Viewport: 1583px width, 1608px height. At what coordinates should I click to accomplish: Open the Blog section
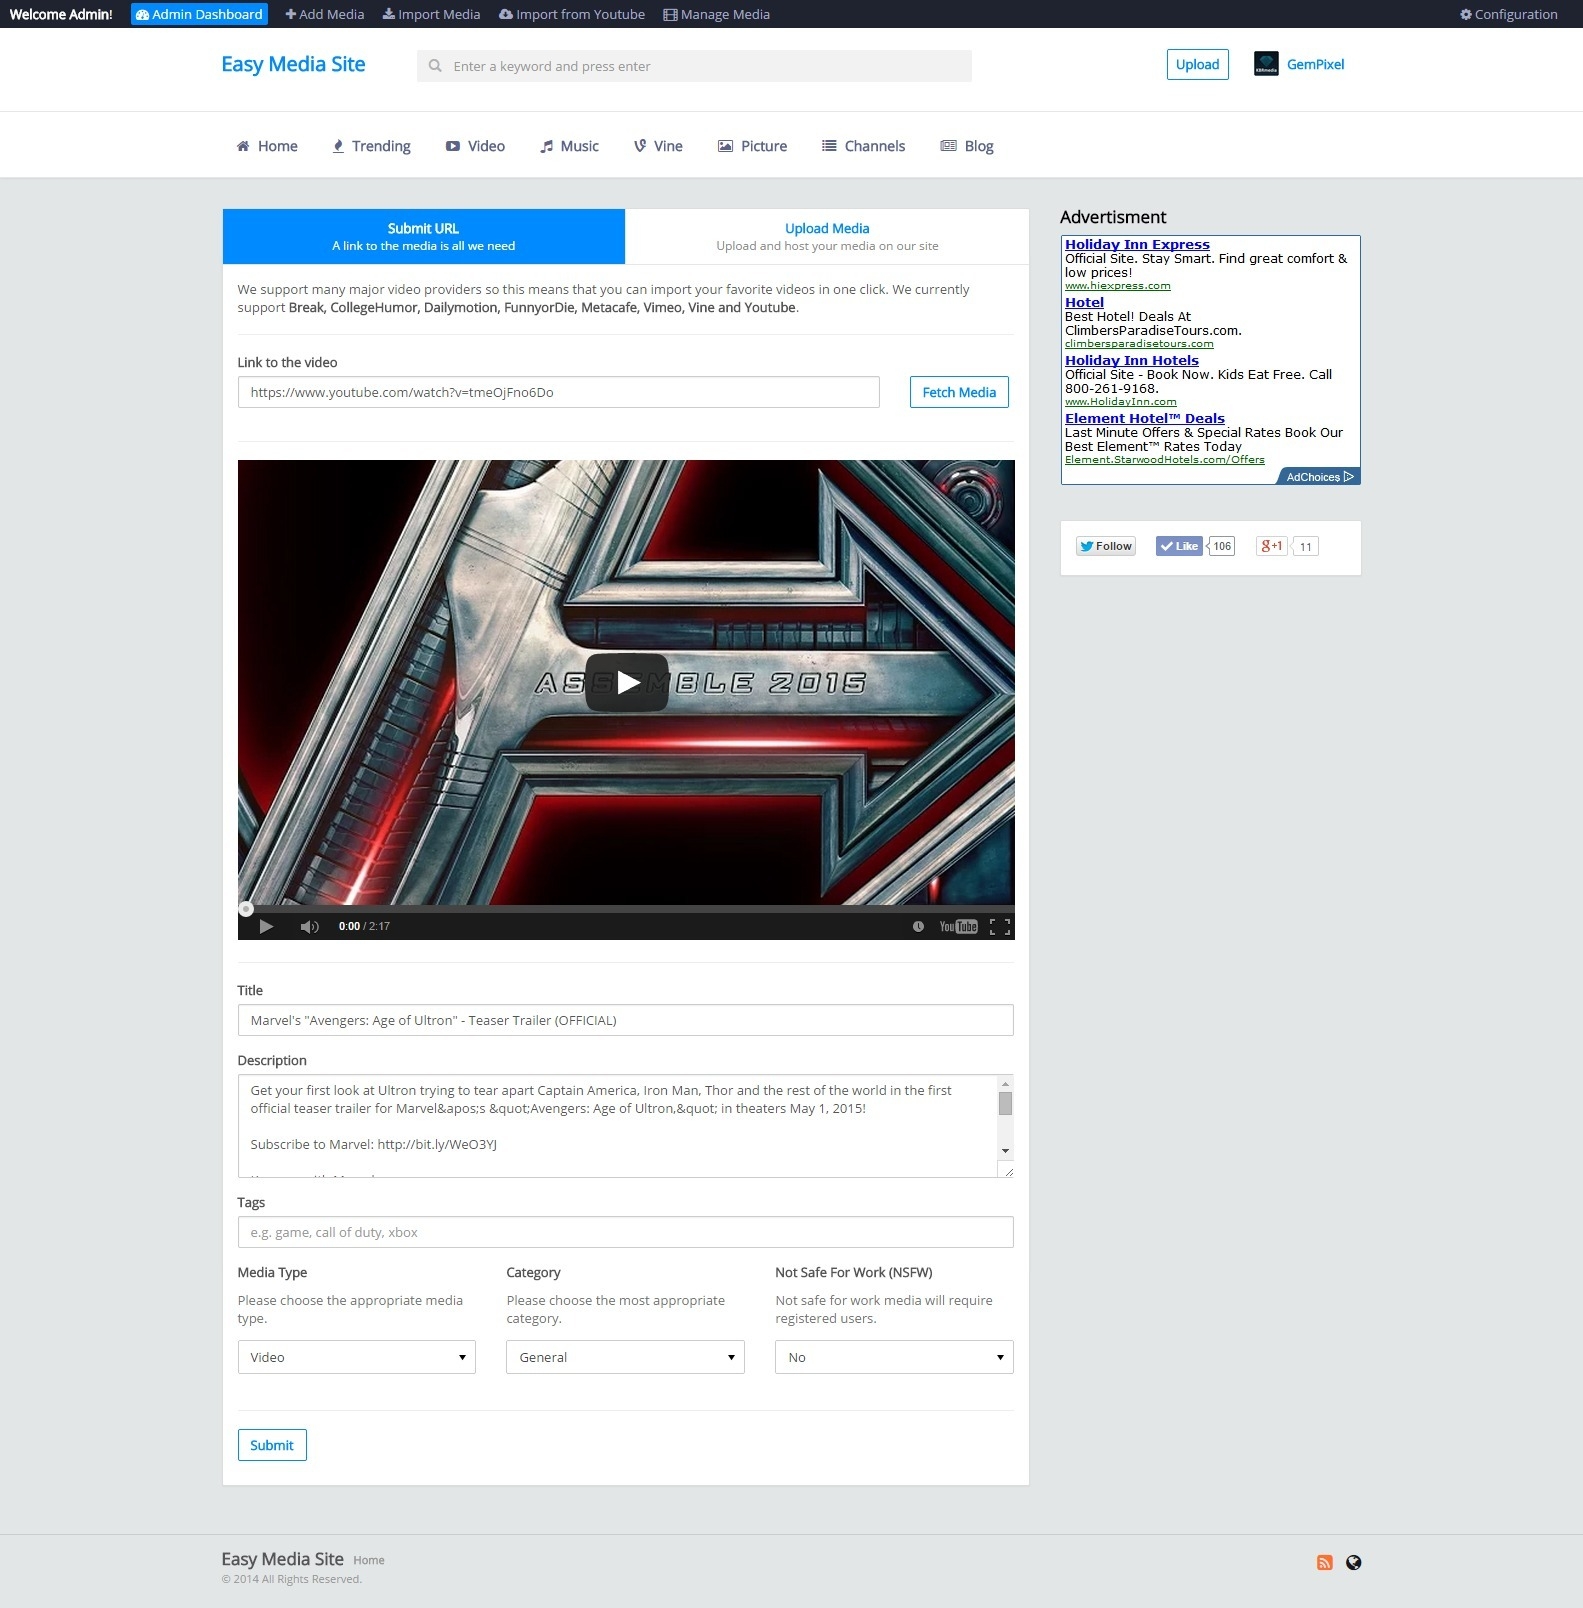click(967, 146)
